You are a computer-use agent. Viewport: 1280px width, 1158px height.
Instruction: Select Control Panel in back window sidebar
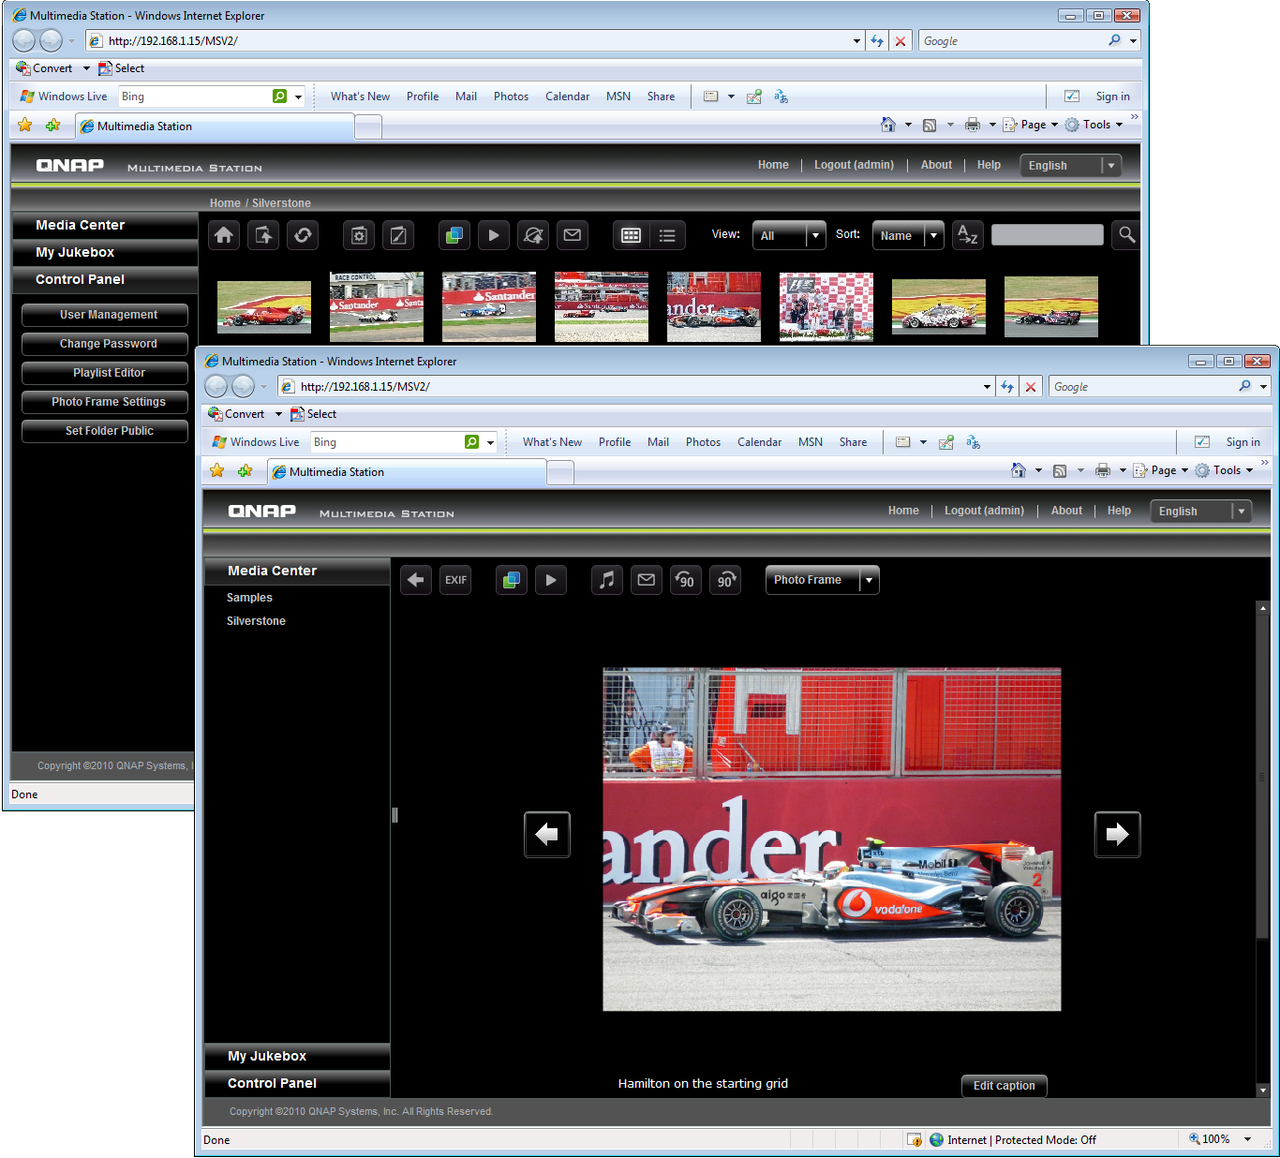(104, 279)
